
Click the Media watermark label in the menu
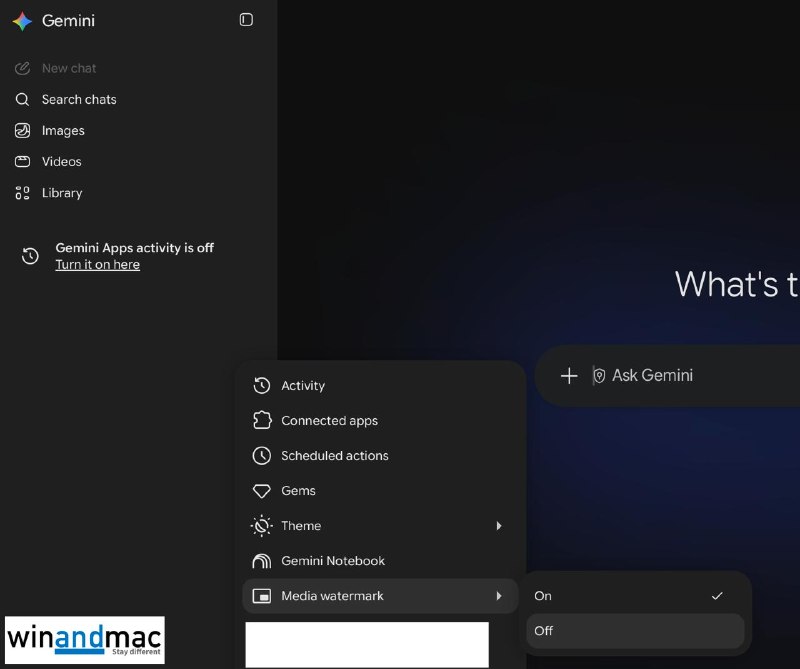332,596
